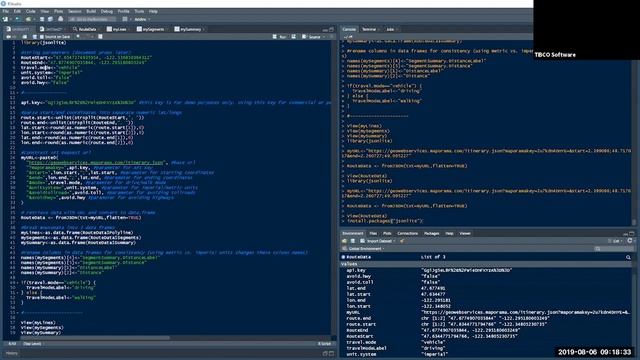The width and height of the screenshot is (640, 360).
Task: Click the console input line install.packages
Action: [x=384, y=221]
